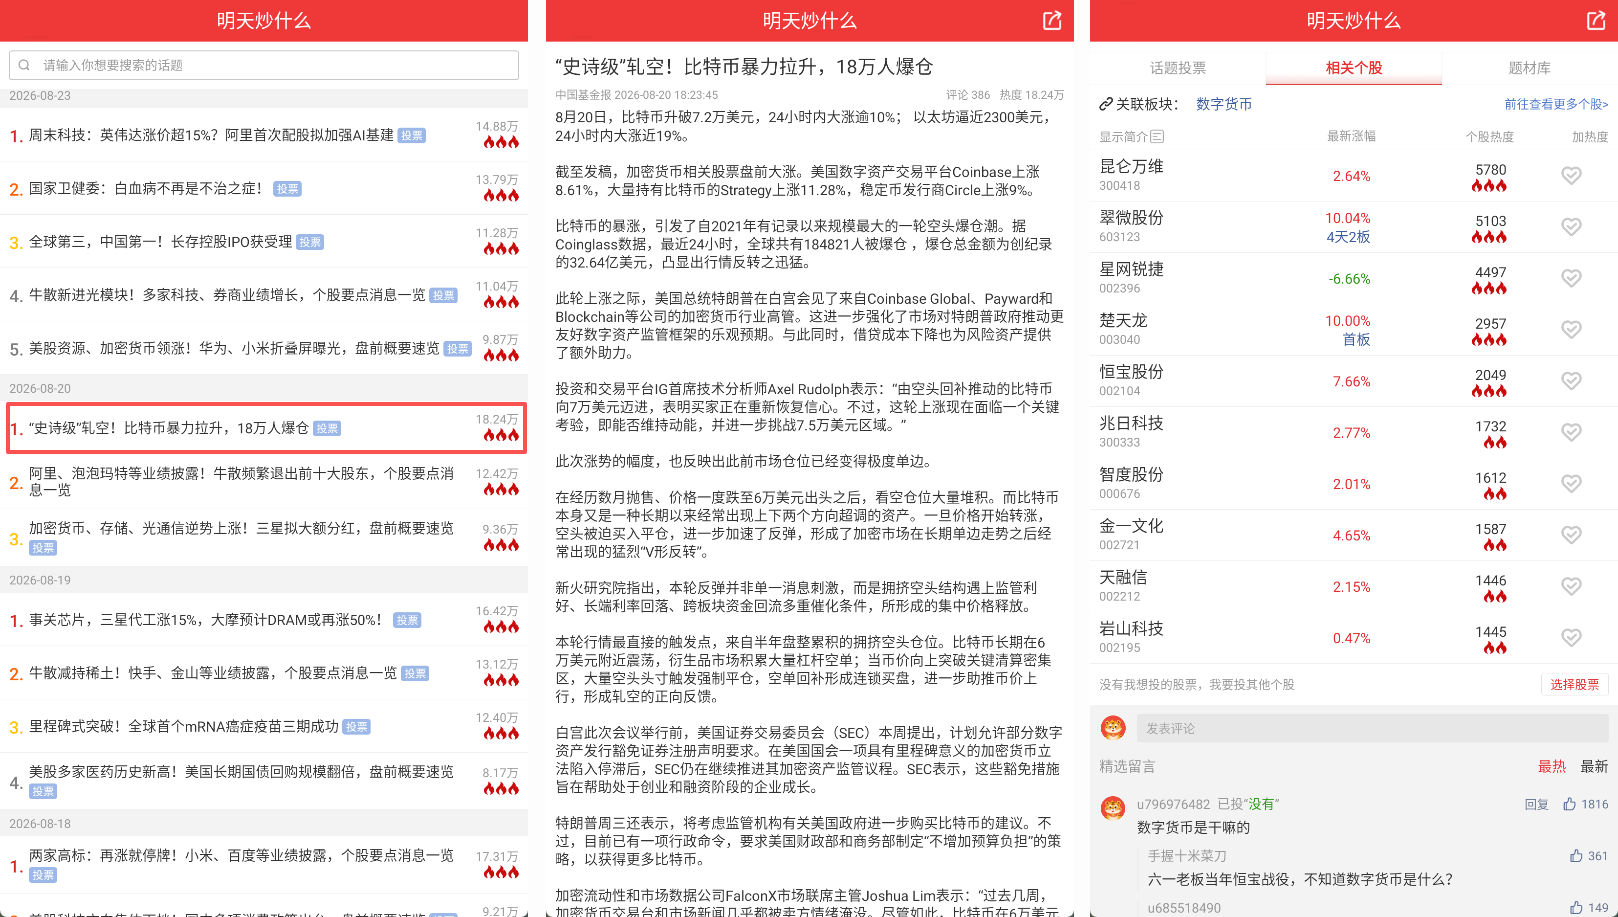Click the 投票 tag on 周末科技 topic
This screenshot has width=1618, height=917.
[412, 135]
